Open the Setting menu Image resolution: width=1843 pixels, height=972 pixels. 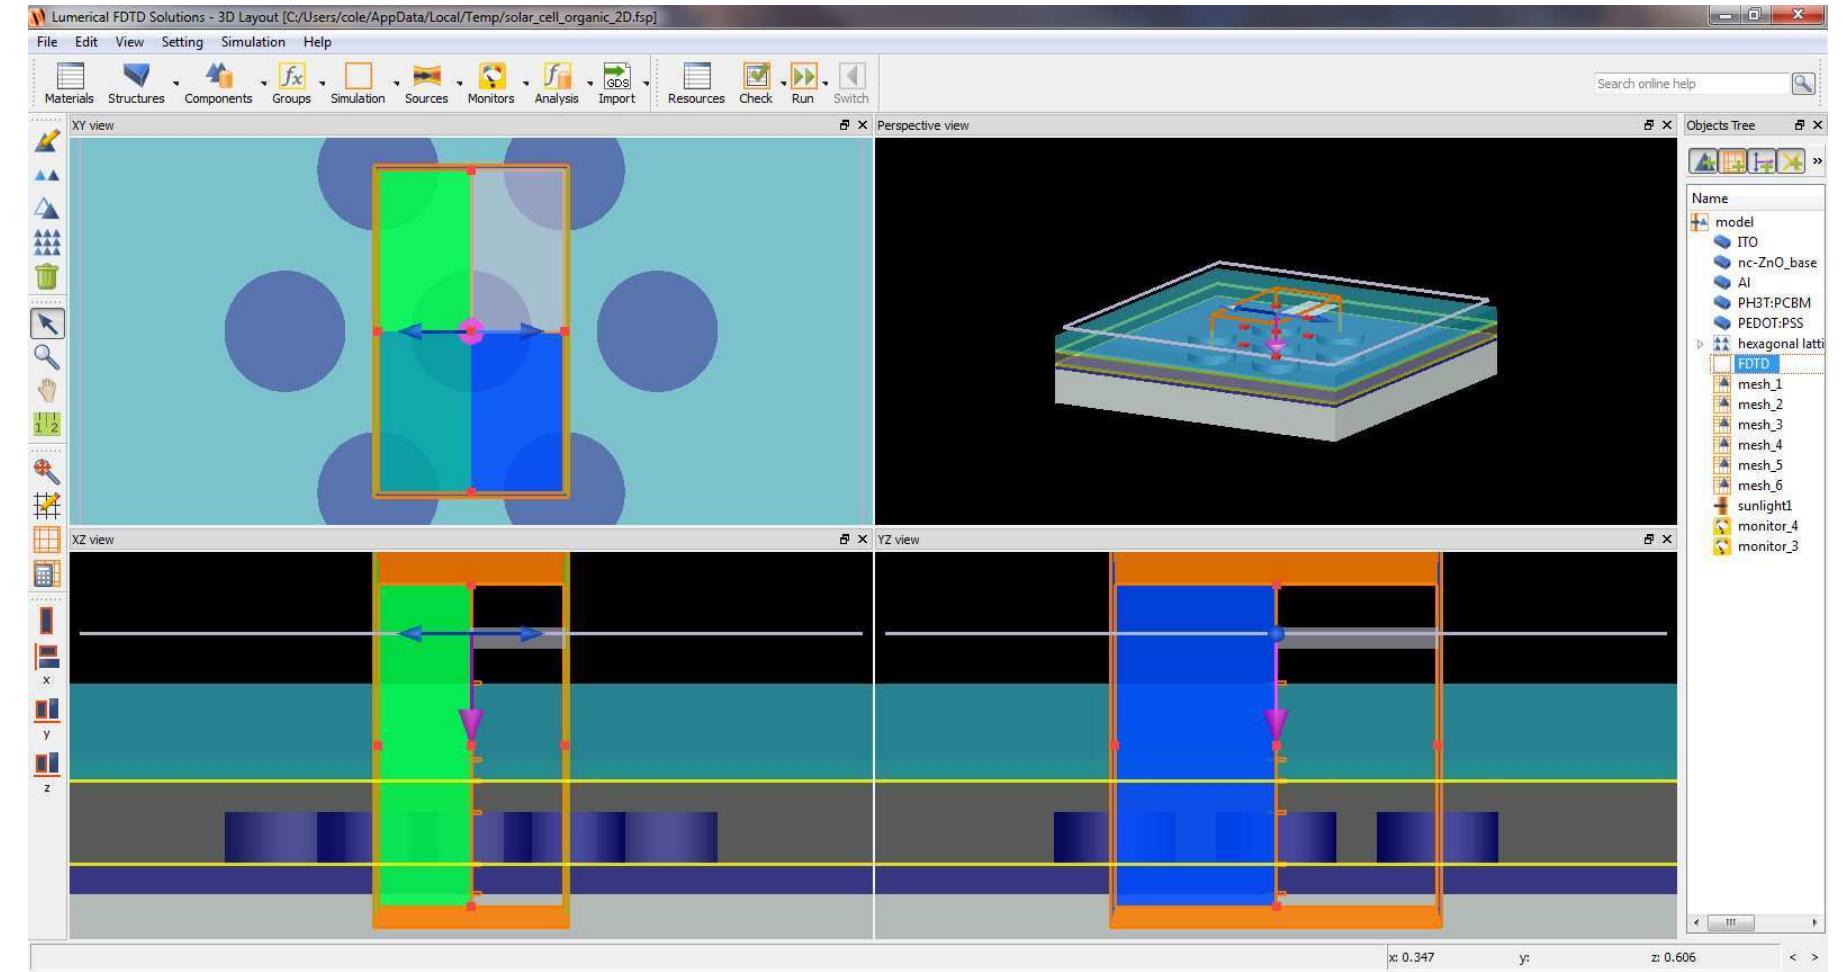coord(182,42)
